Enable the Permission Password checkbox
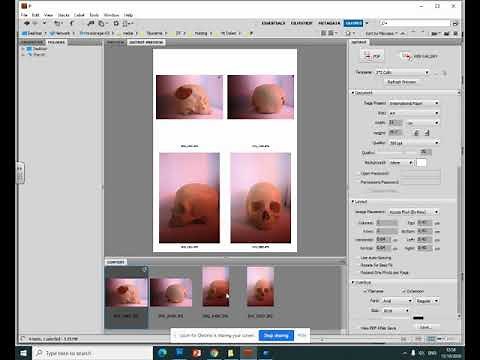Screen dimensions: 480x360 pyautogui.click(x=358, y=182)
